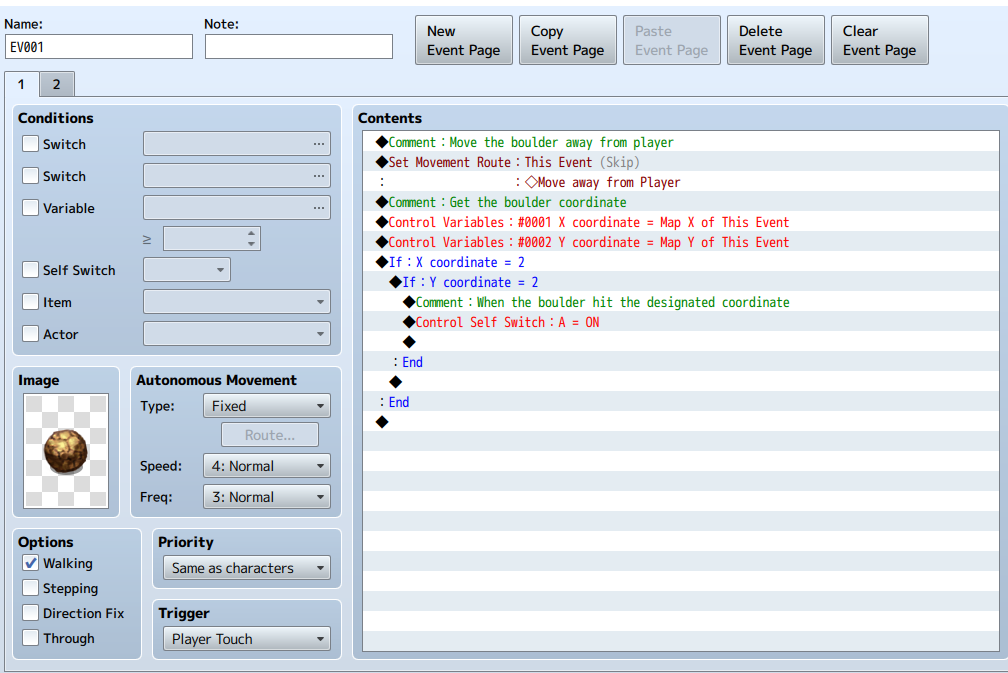Click the boulder image thumbnail
Image resolution: width=1008 pixels, height=673 pixels.
[x=66, y=451]
